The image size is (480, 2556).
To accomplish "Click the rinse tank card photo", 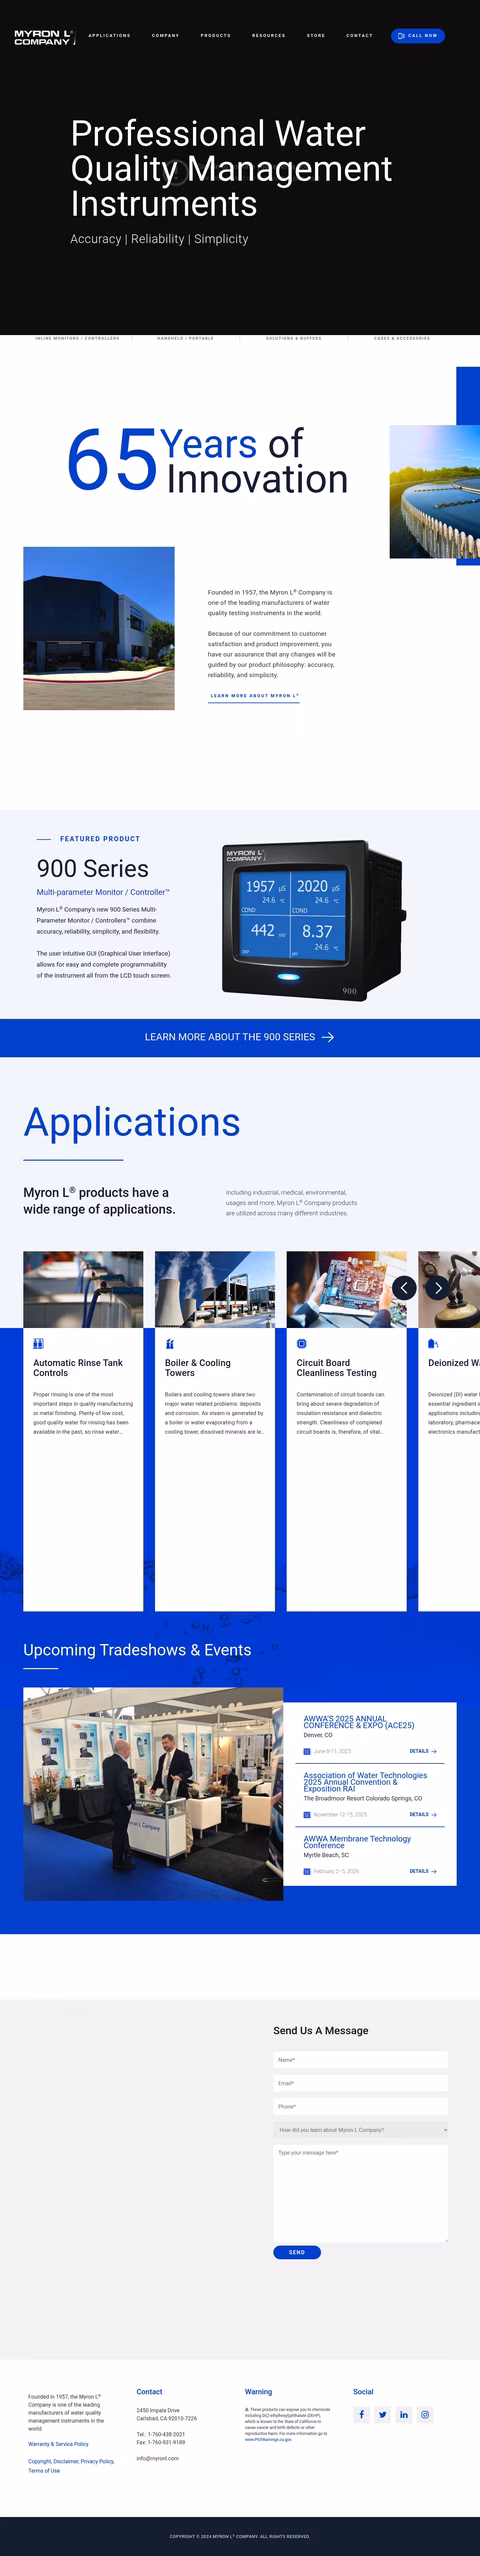I will click(x=83, y=1290).
